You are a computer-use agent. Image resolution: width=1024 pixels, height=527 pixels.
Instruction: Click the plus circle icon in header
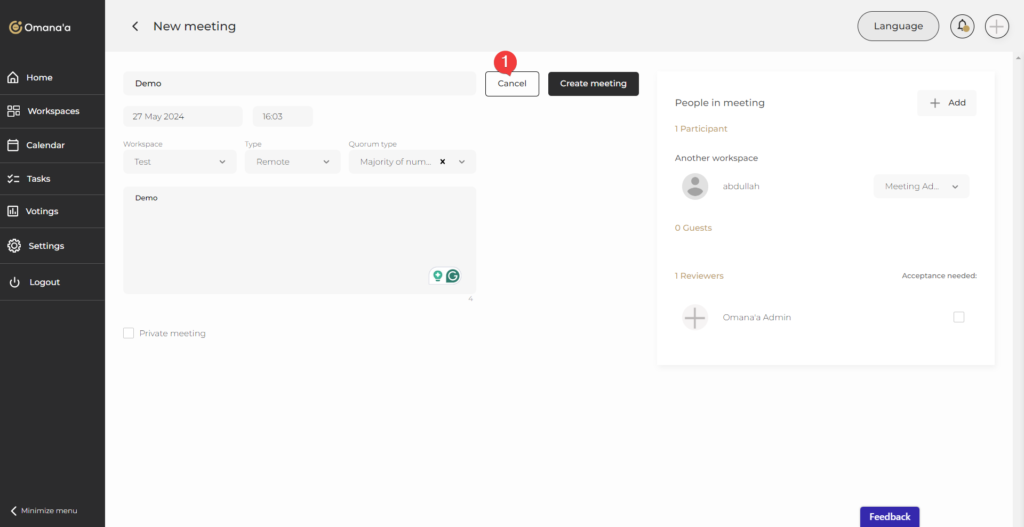pyautogui.click(x=997, y=26)
